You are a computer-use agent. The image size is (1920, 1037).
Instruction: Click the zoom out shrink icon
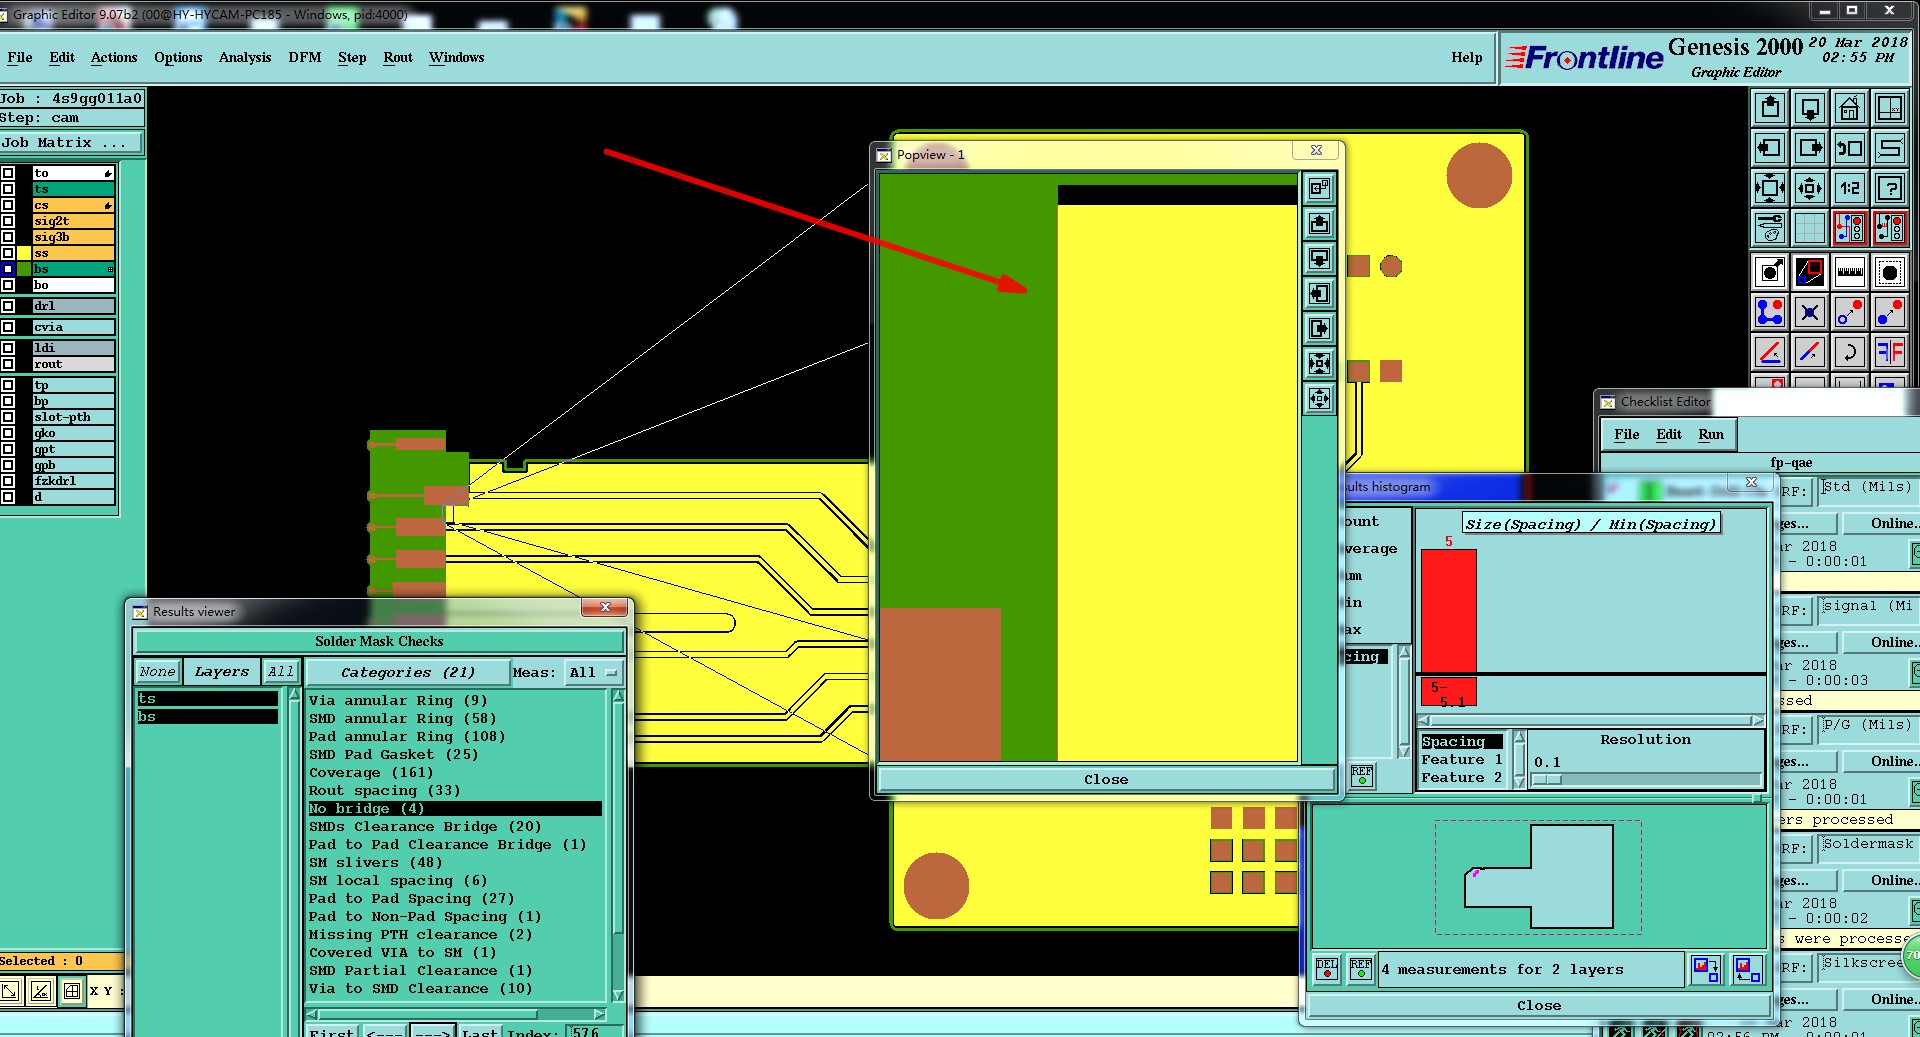[1810, 188]
